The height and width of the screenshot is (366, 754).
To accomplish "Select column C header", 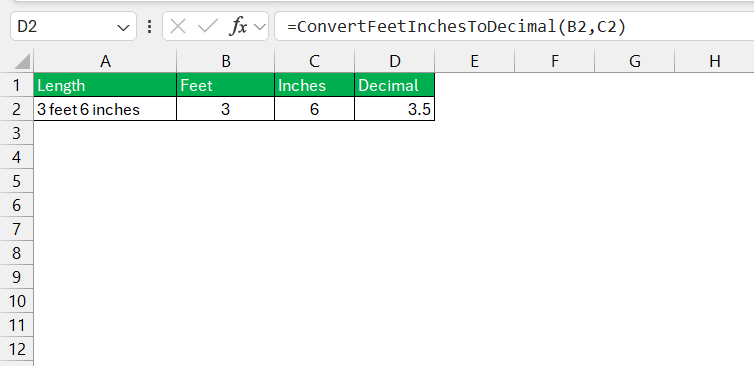I will 314,61.
